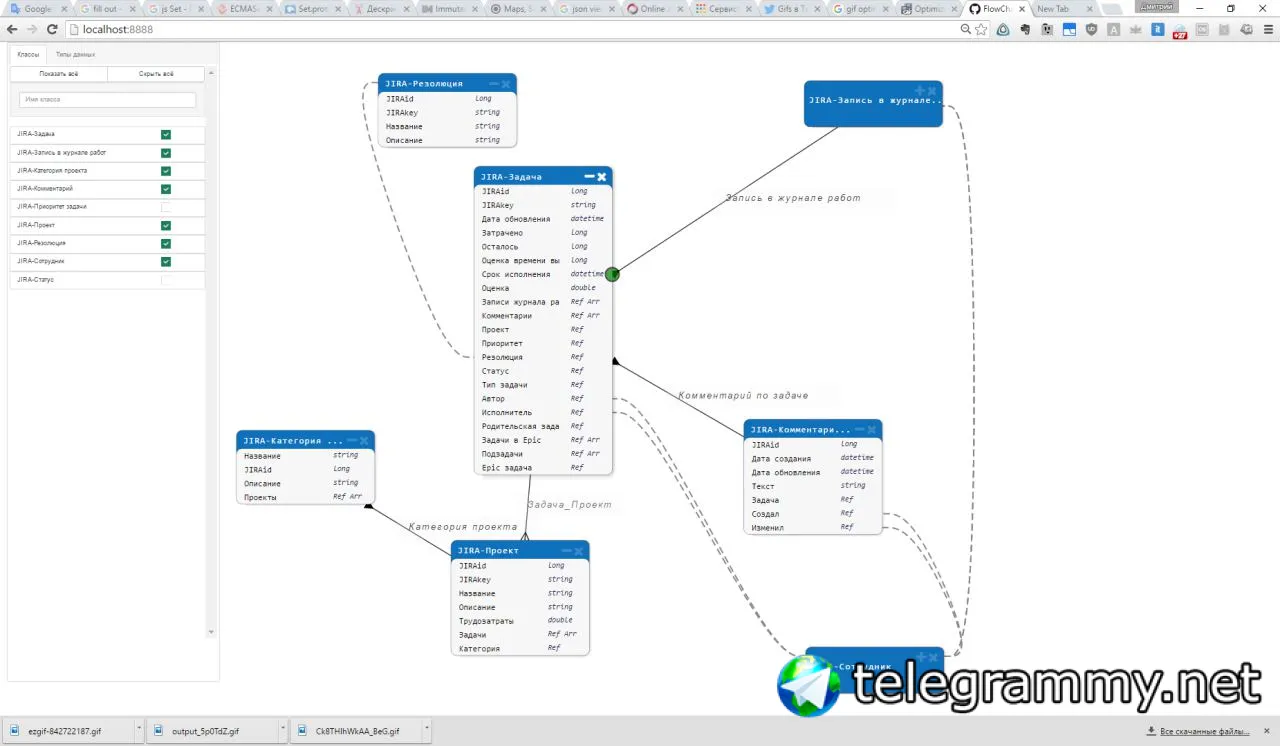Click the Показать всё button

(59, 74)
